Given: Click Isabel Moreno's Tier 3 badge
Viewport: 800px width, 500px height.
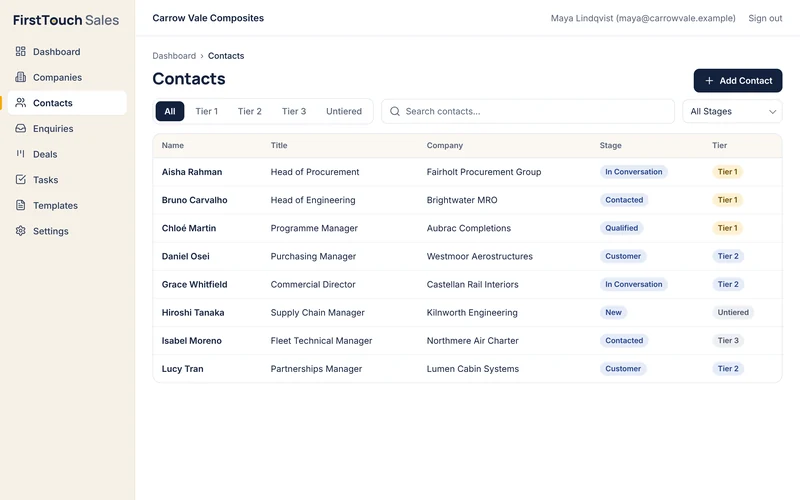Looking at the screenshot, I should pos(728,340).
